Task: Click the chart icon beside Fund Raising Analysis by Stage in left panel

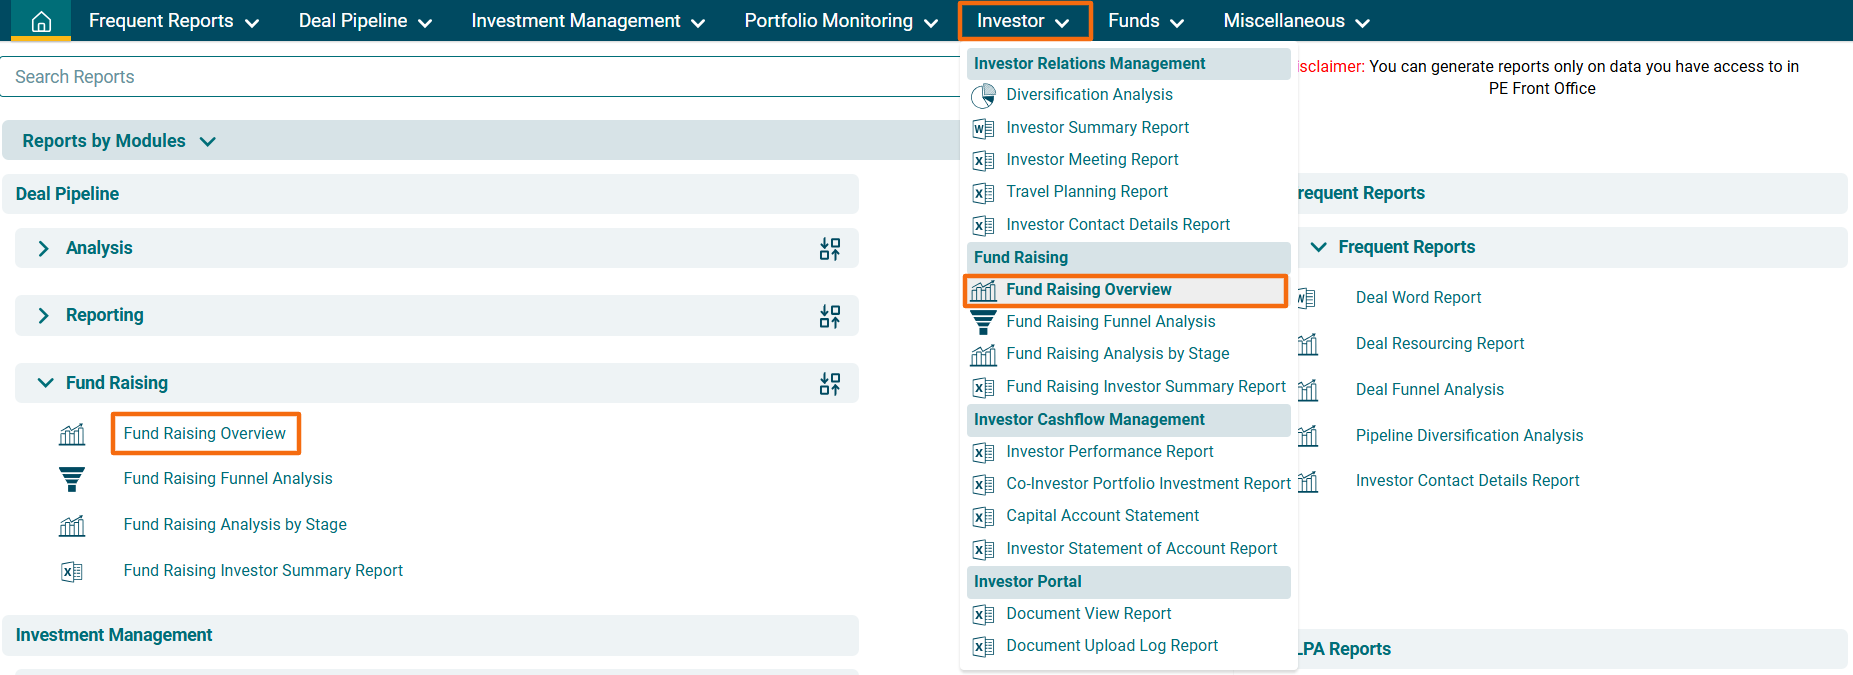Action: point(72,526)
